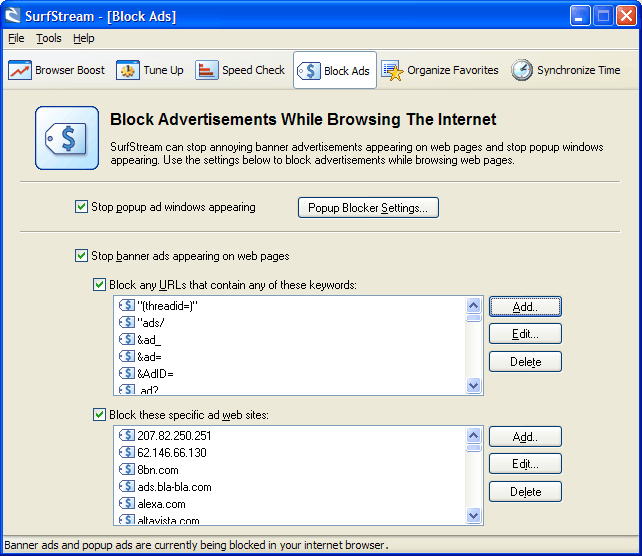
Task: Click the Tune Up gear icon
Action: (128, 70)
